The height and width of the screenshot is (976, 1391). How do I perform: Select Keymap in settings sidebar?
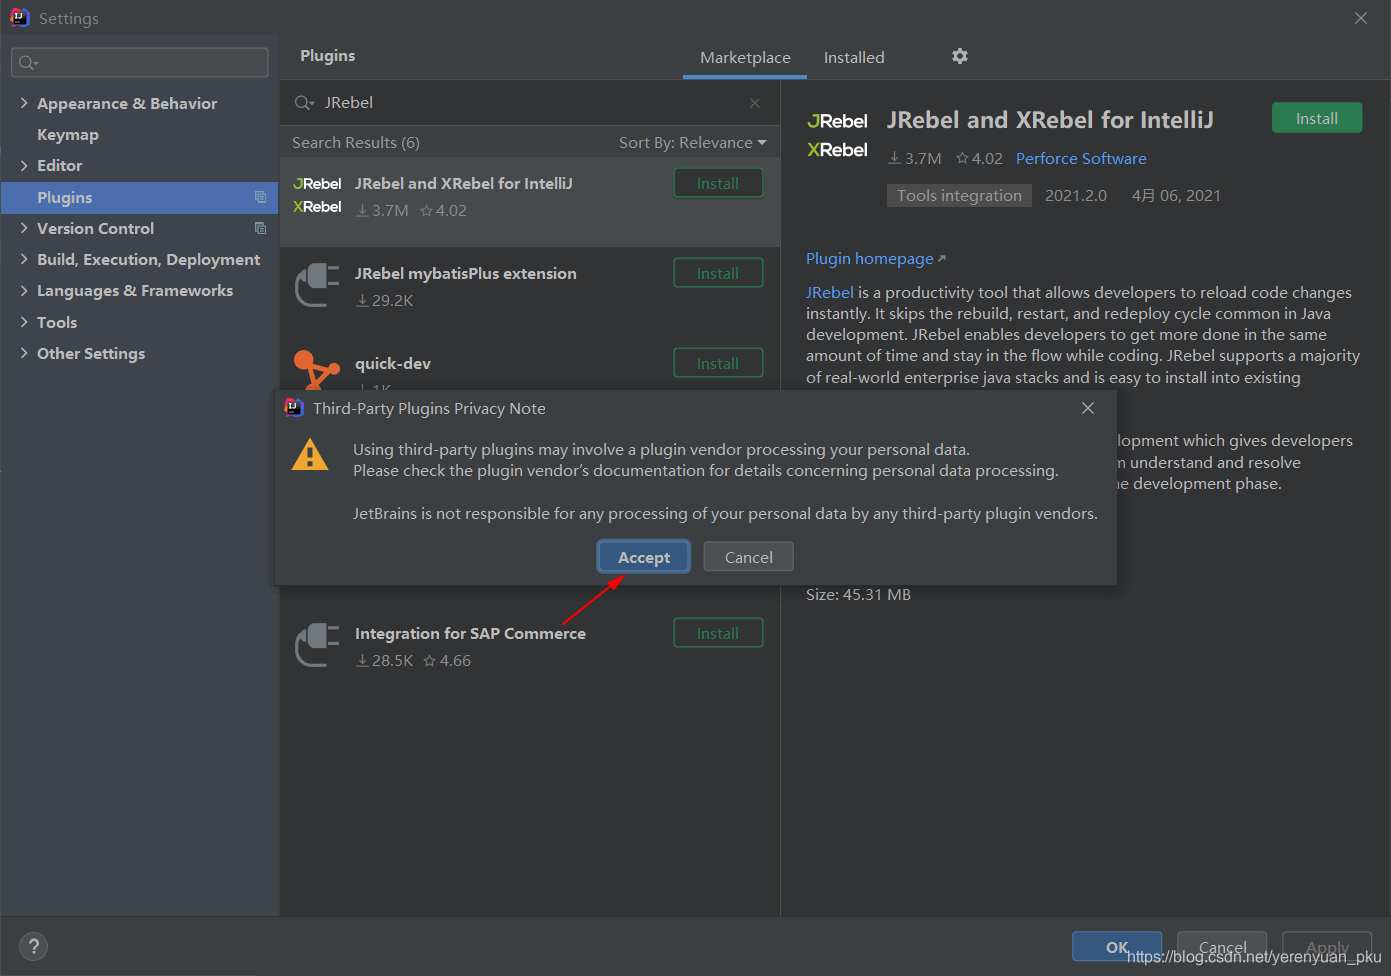coord(68,134)
